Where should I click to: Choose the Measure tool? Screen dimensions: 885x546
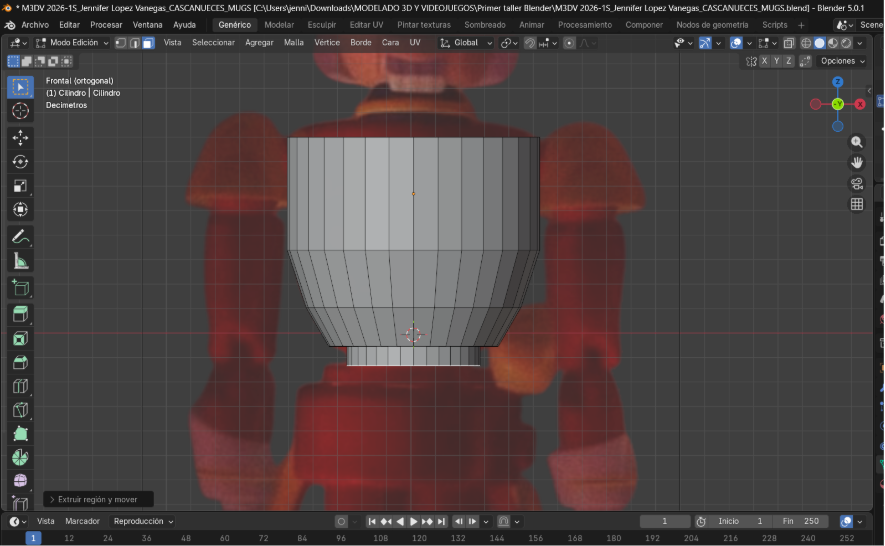coord(20,261)
